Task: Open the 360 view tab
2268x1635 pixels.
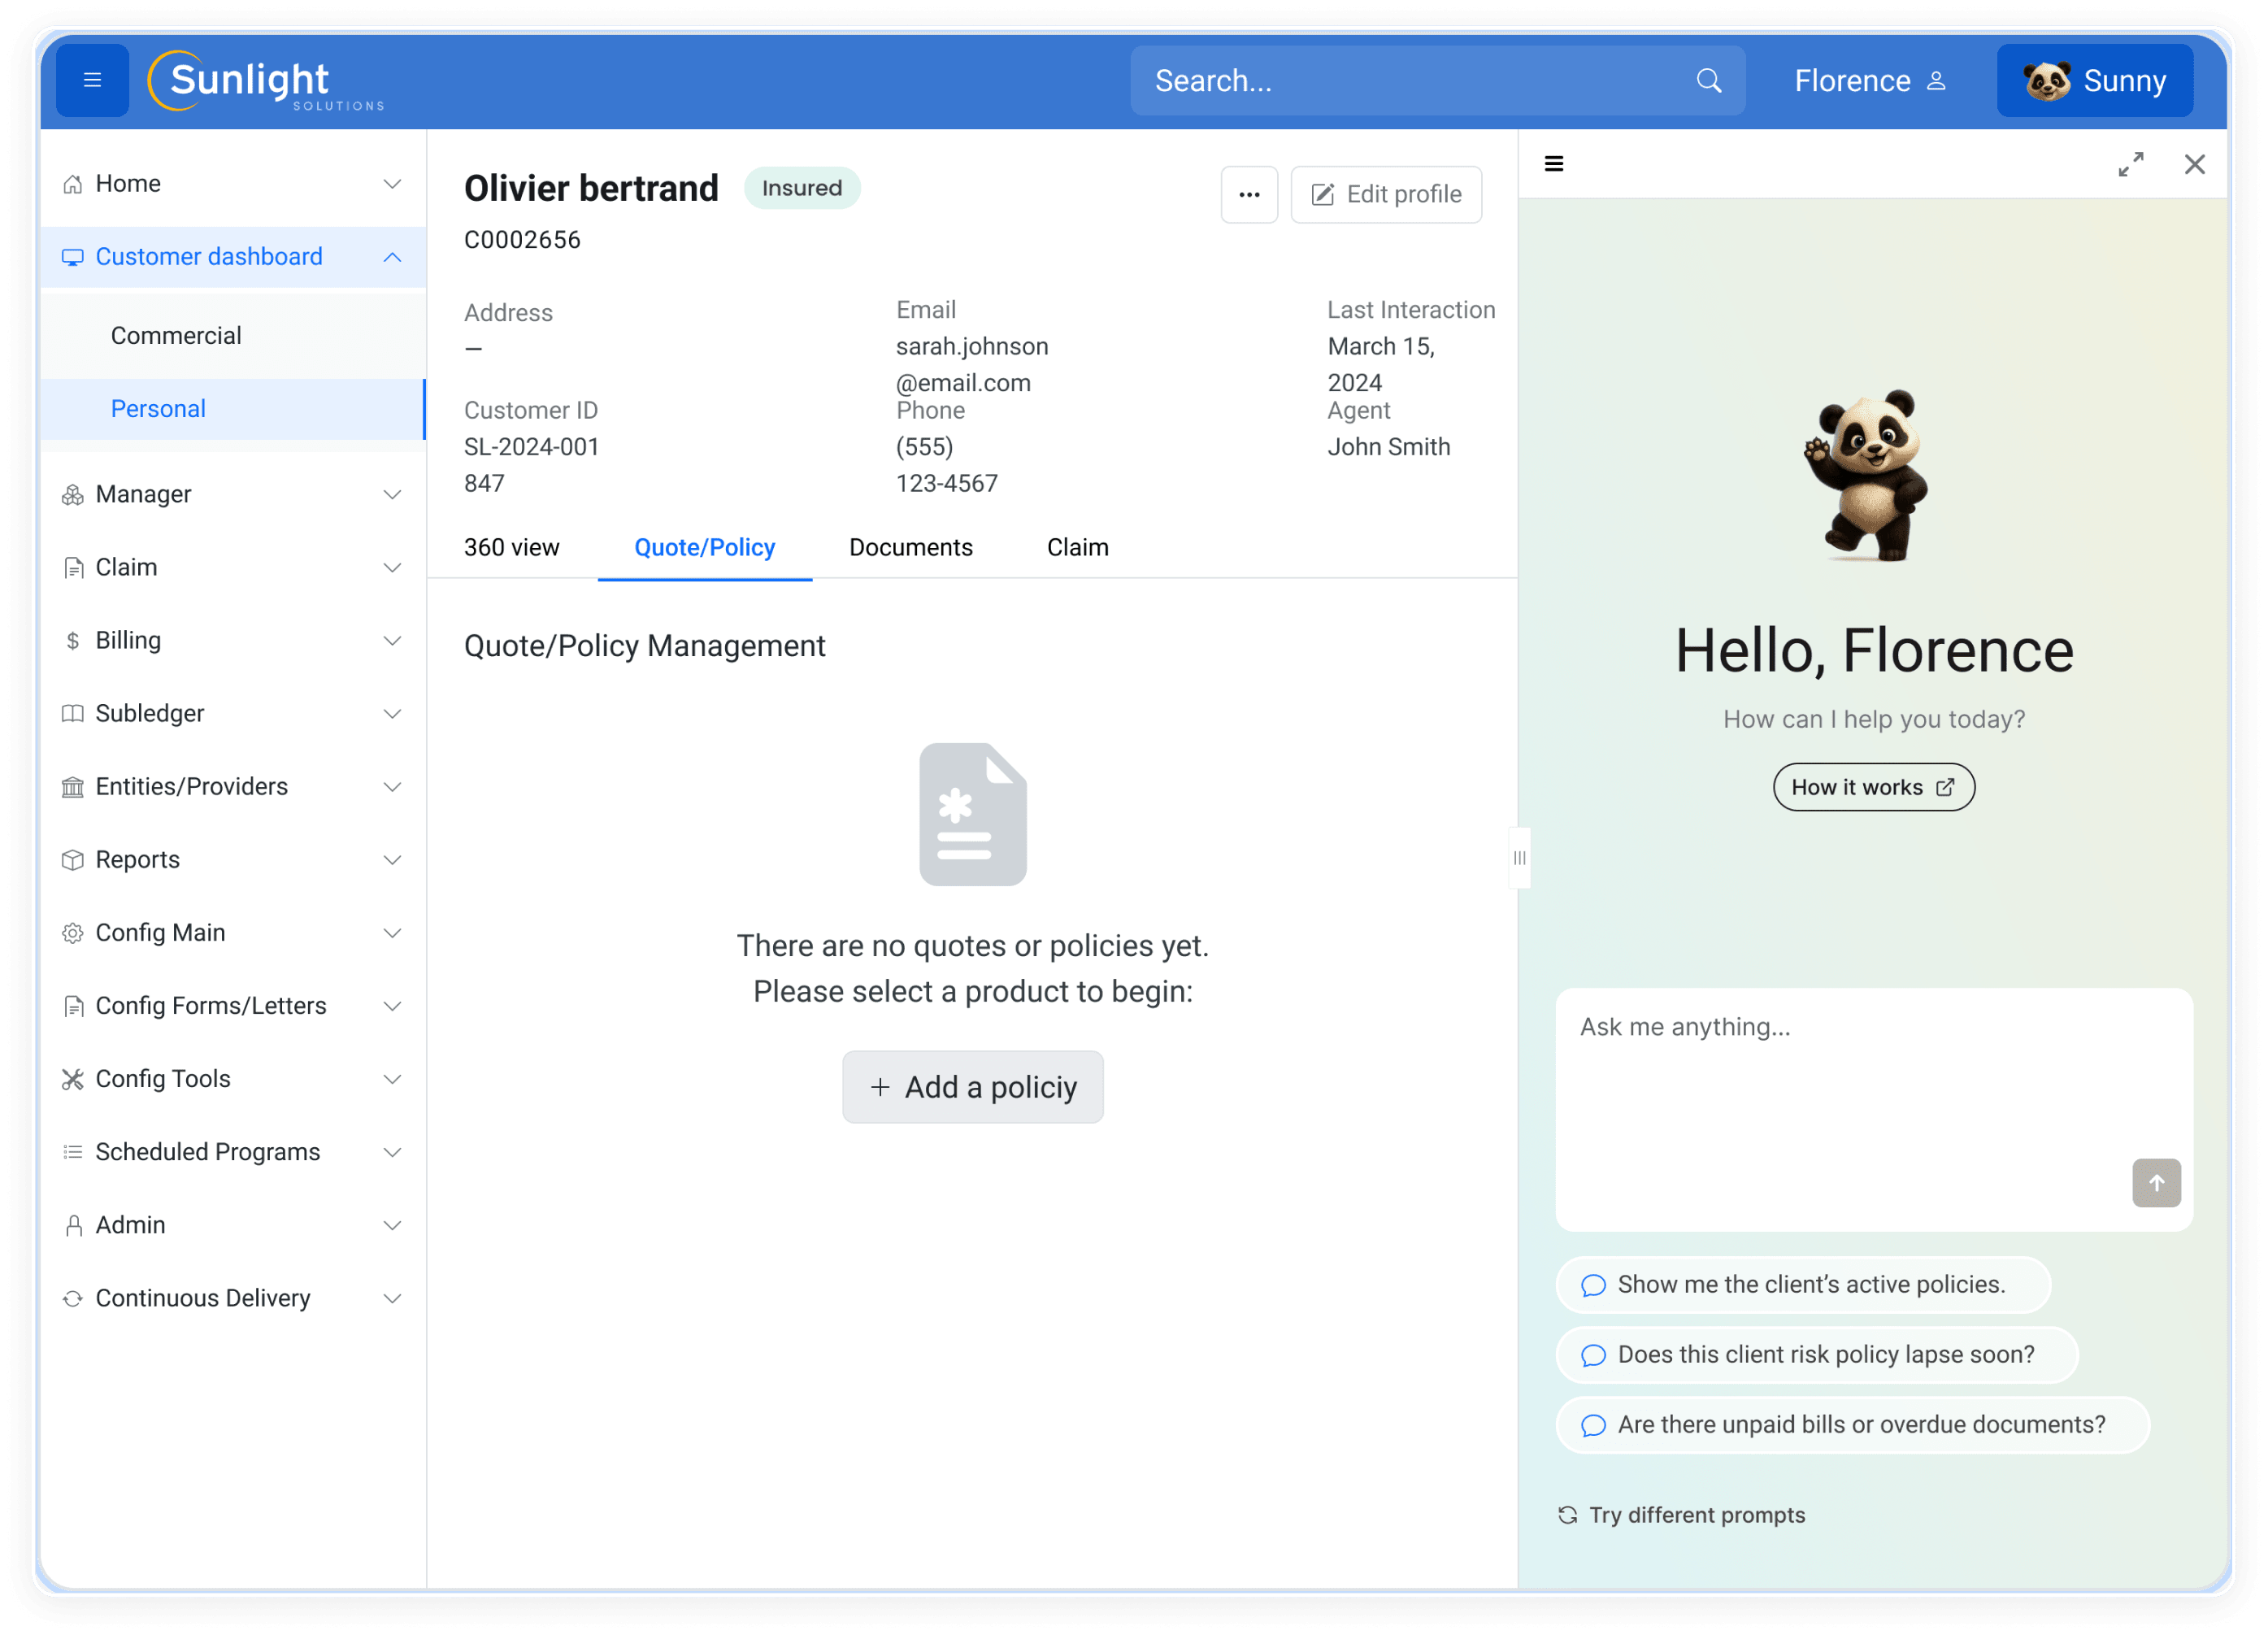Action: coord(511,547)
